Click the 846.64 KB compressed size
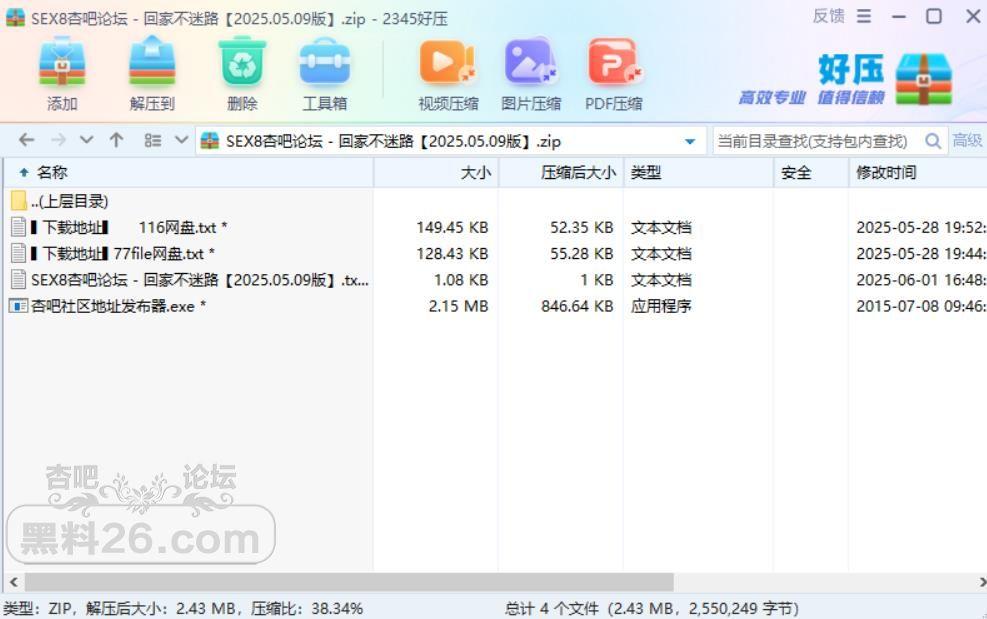Screen dimensions: 987x619 click(577, 307)
